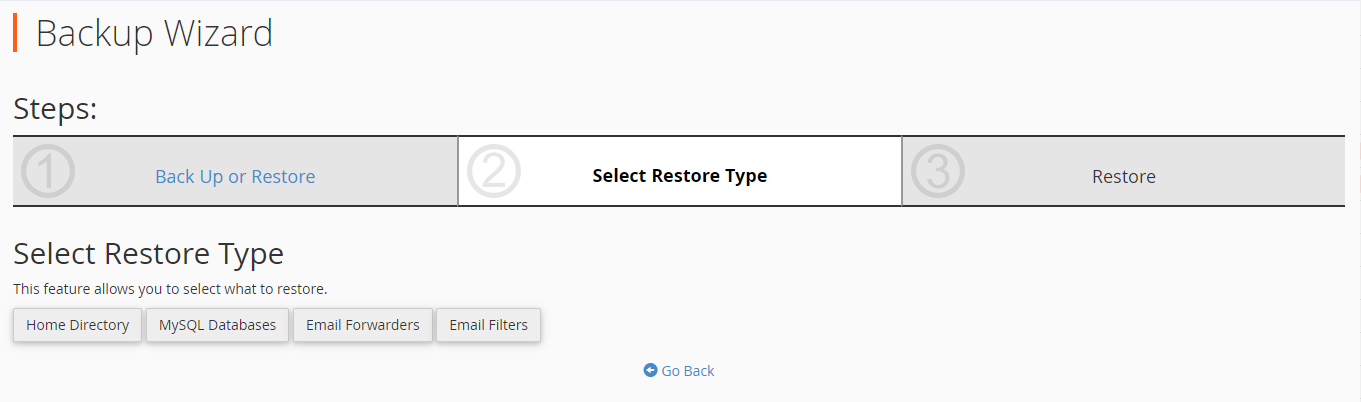Image resolution: width=1361 pixels, height=402 pixels.
Task: Choose Email Forwarders restore type
Action: pyautogui.click(x=363, y=325)
